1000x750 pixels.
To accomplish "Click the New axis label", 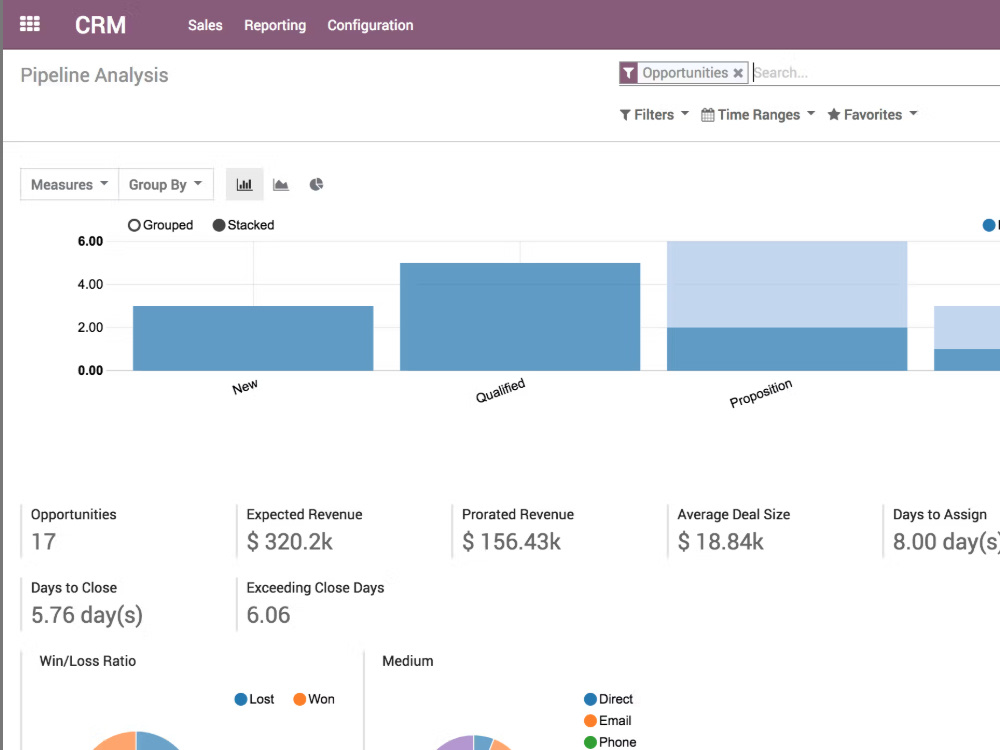I will coord(245,386).
